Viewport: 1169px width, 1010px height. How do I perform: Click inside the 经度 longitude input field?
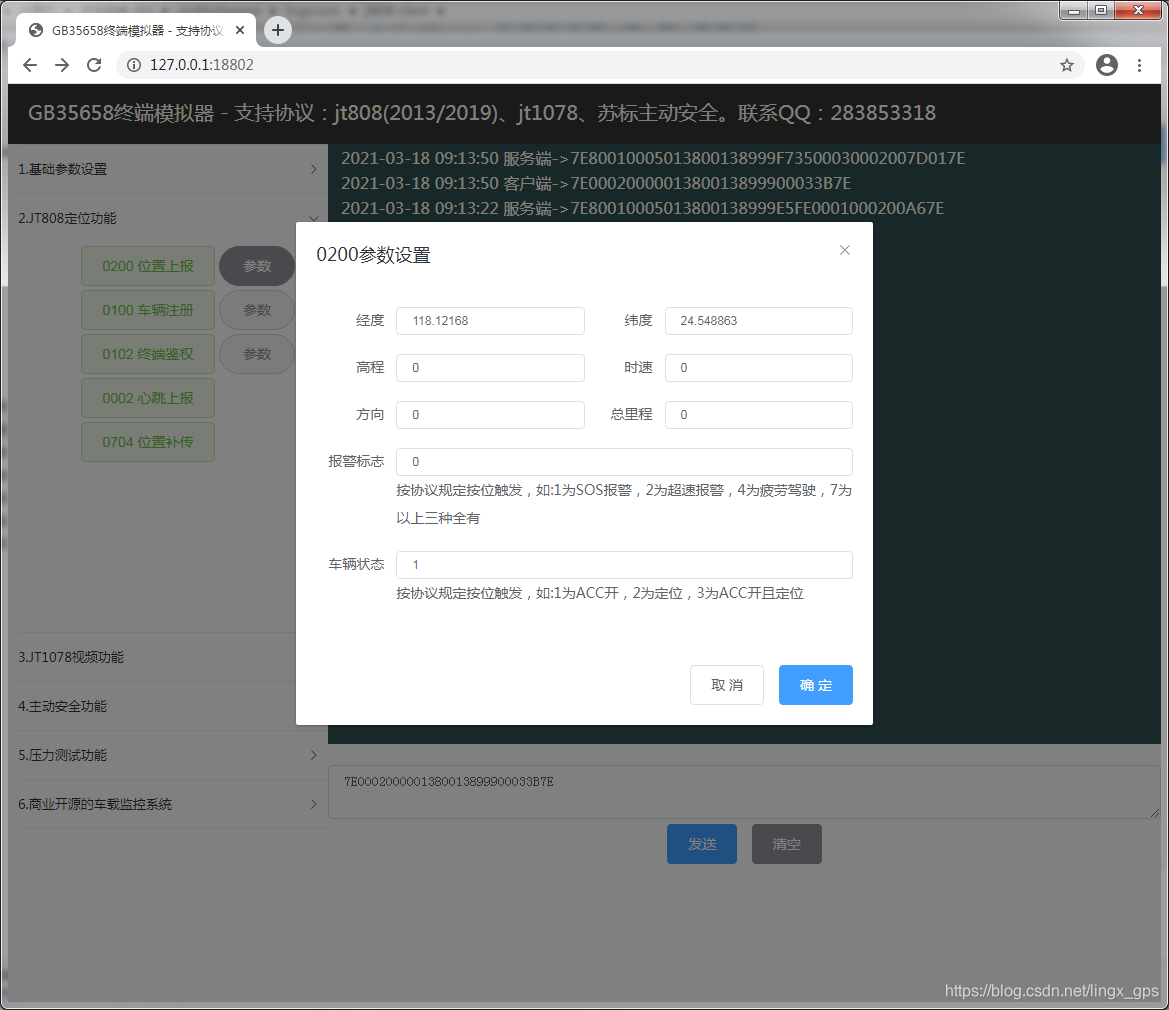[490, 321]
